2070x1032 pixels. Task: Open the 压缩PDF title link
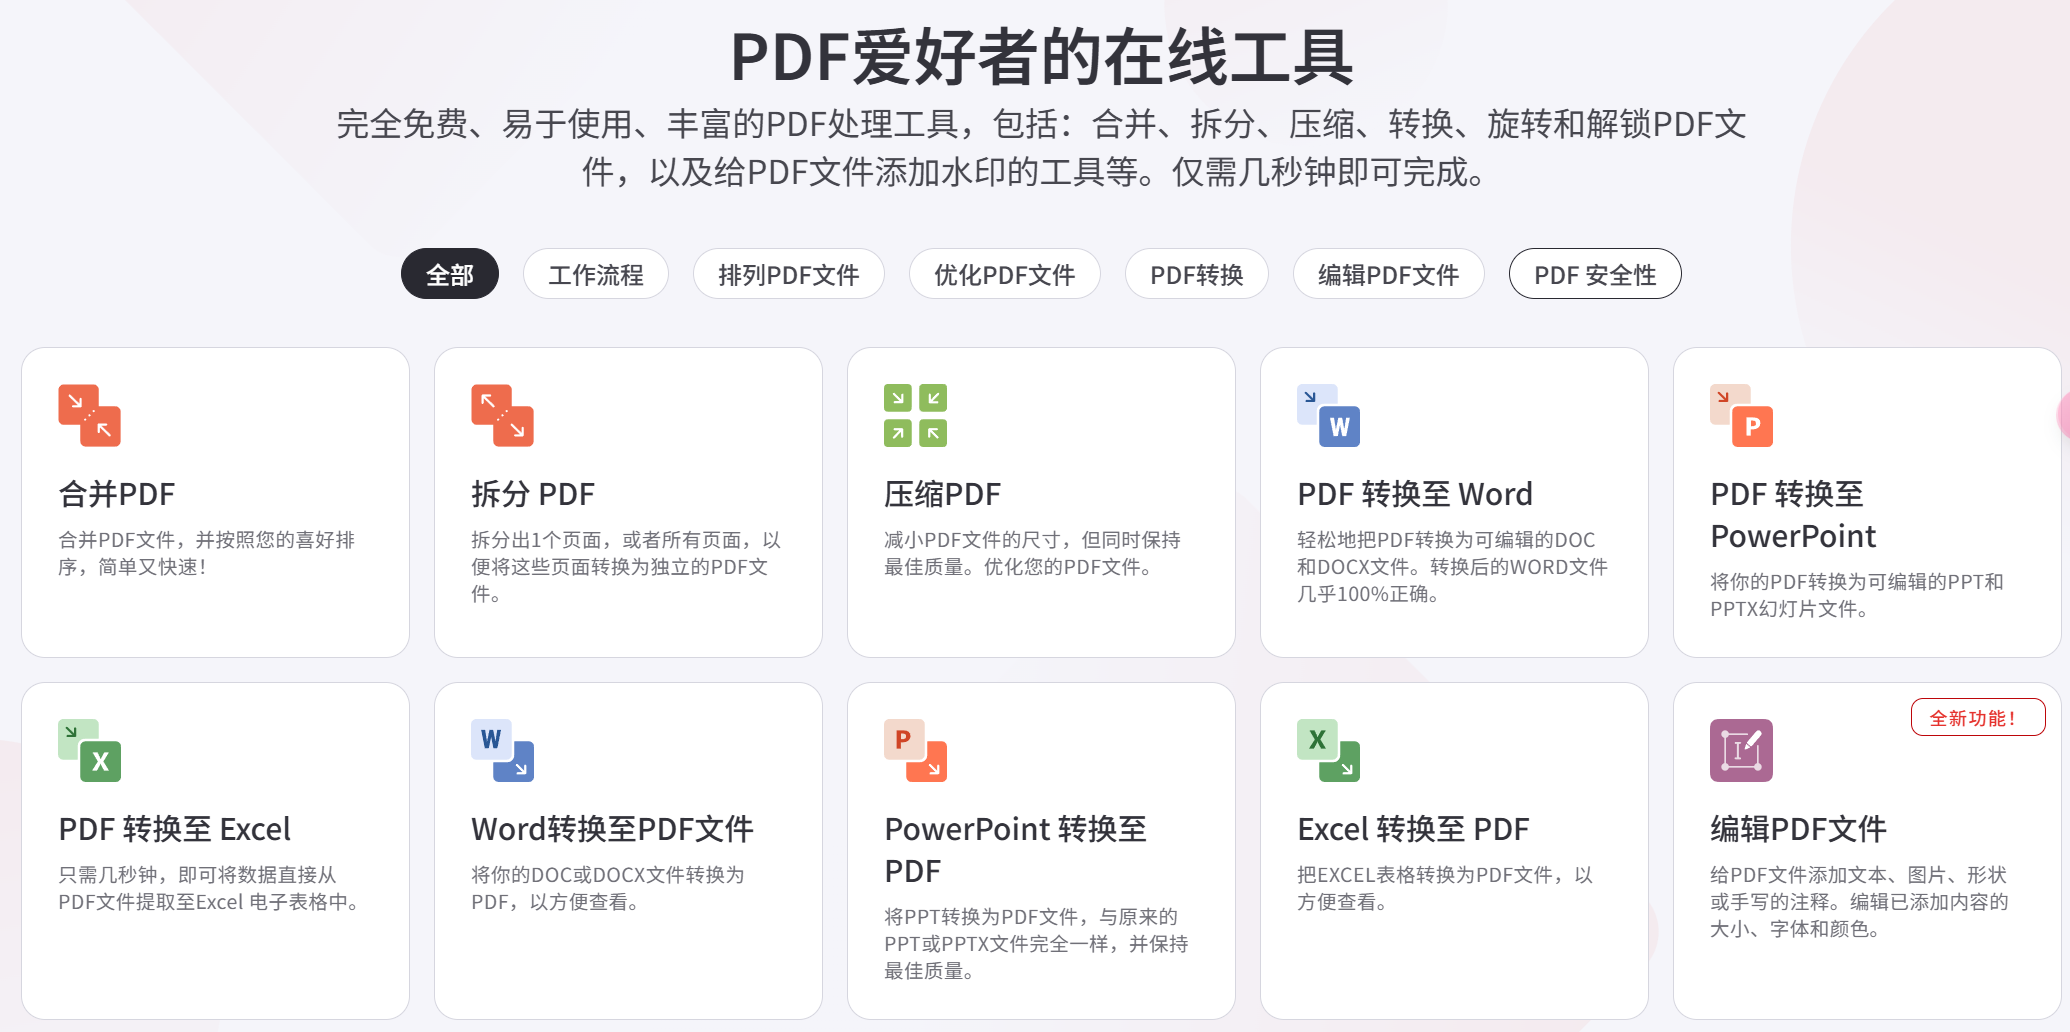coord(942,494)
